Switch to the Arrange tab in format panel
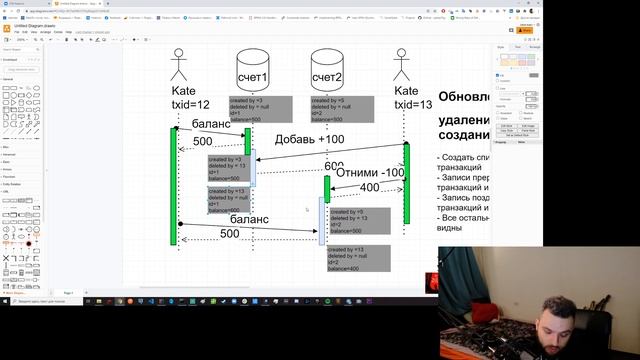 click(x=535, y=47)
